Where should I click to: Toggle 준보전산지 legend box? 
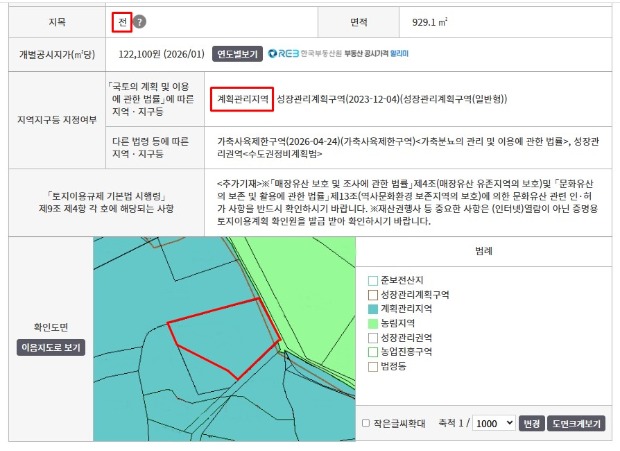click(x=373, y=281)
